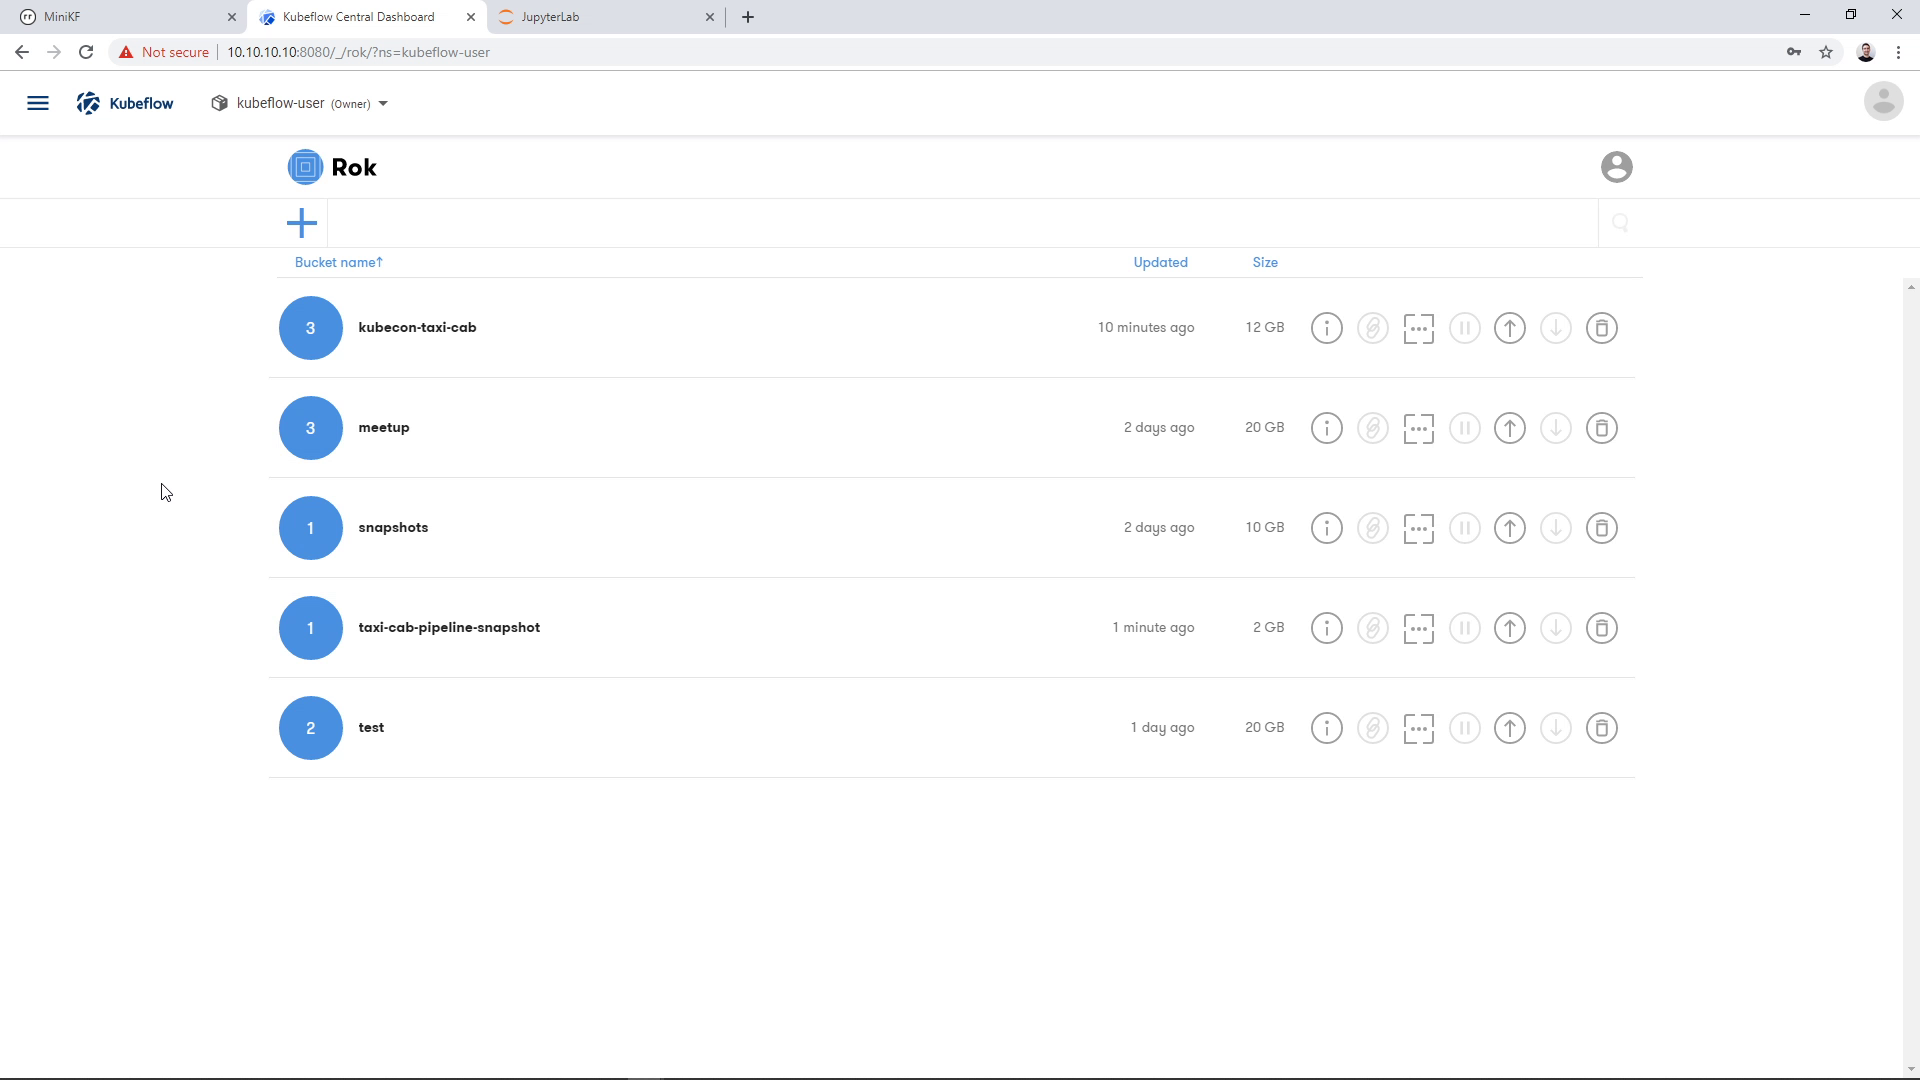Click upload arrow in test row
Screen dimensions: 1920x1080
[1510, 728]
